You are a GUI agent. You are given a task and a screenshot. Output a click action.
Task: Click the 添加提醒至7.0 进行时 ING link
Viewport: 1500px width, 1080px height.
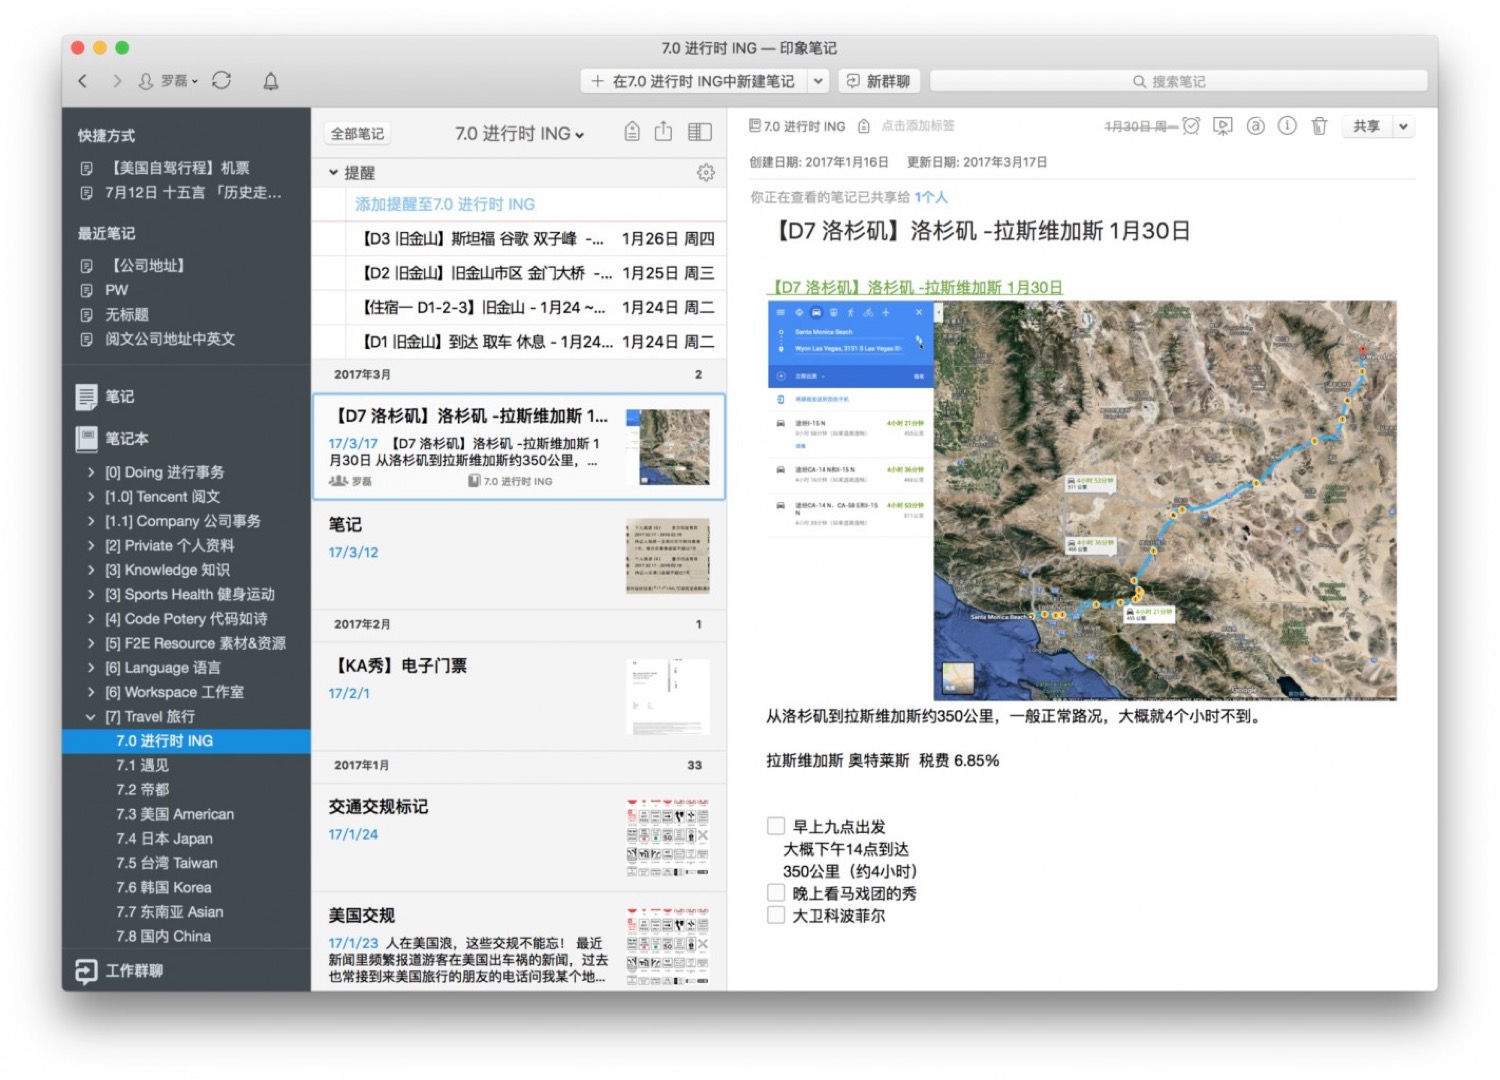click(x=445, y=204)
